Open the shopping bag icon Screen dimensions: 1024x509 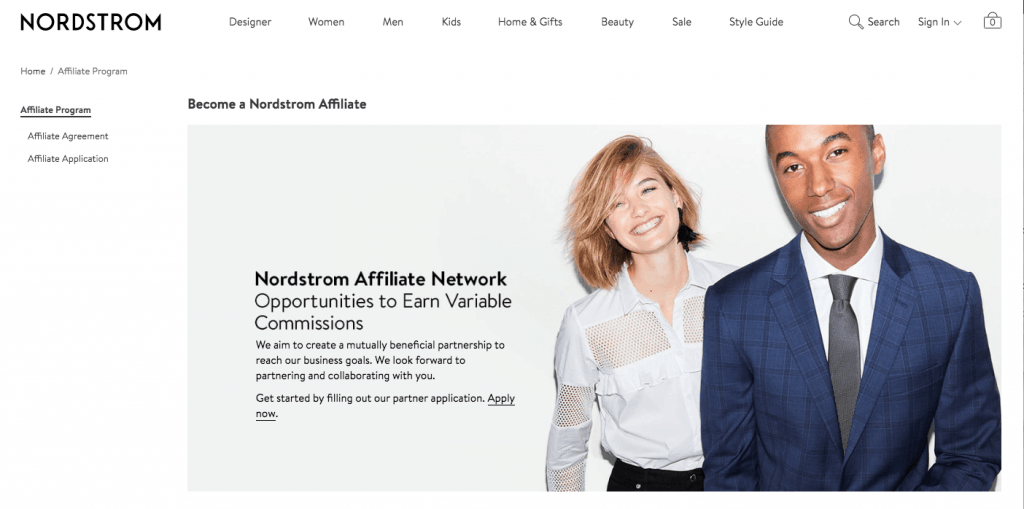point(992,21)
